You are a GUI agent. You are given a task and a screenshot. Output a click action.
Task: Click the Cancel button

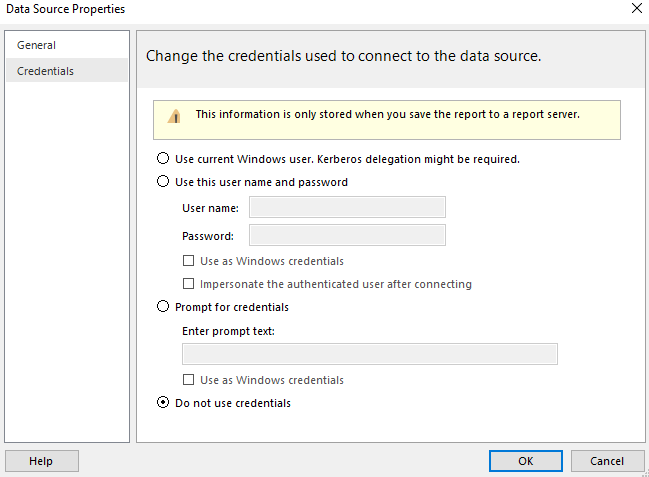coord(607,461)
